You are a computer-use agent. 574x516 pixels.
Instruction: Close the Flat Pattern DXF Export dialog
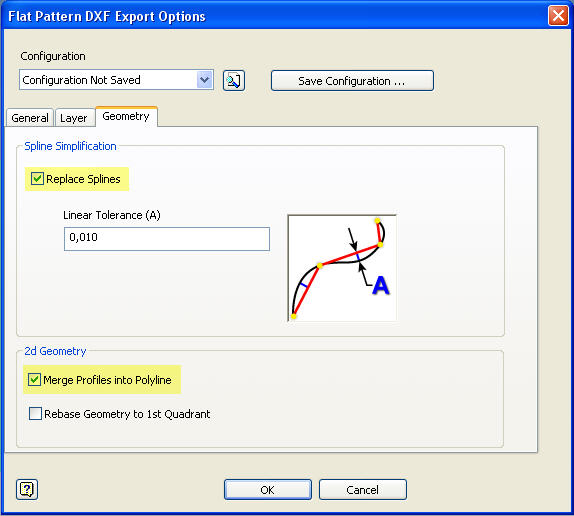click(x=558, y=16)
